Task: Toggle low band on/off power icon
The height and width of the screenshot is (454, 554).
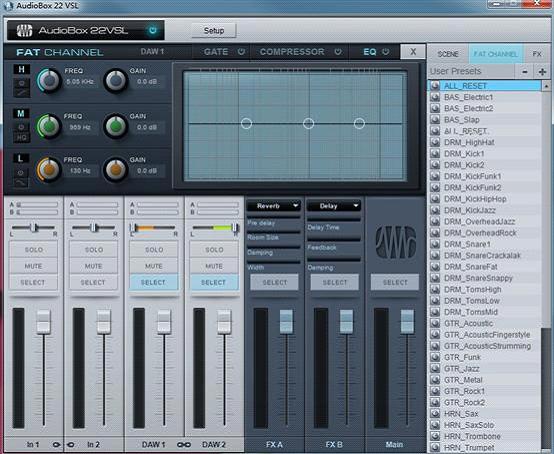Action: [21, 172]
